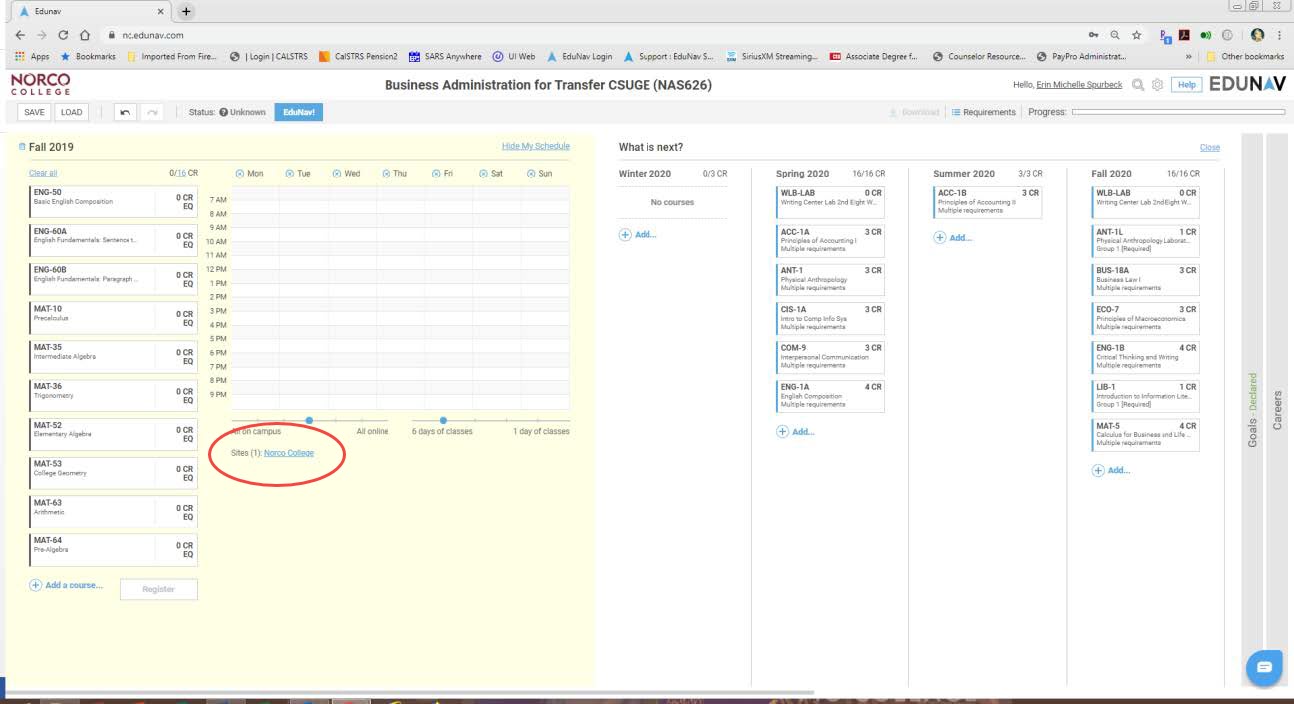Open the Requirements list panel

click(983, 112)
